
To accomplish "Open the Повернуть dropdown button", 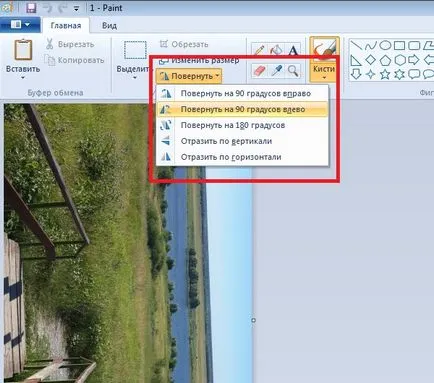I will coord(189,76).
